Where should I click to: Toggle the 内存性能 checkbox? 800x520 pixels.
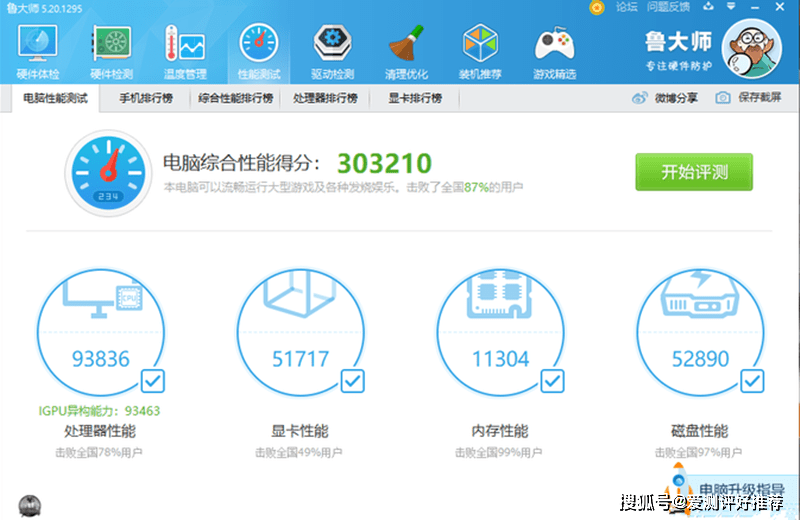552,381
